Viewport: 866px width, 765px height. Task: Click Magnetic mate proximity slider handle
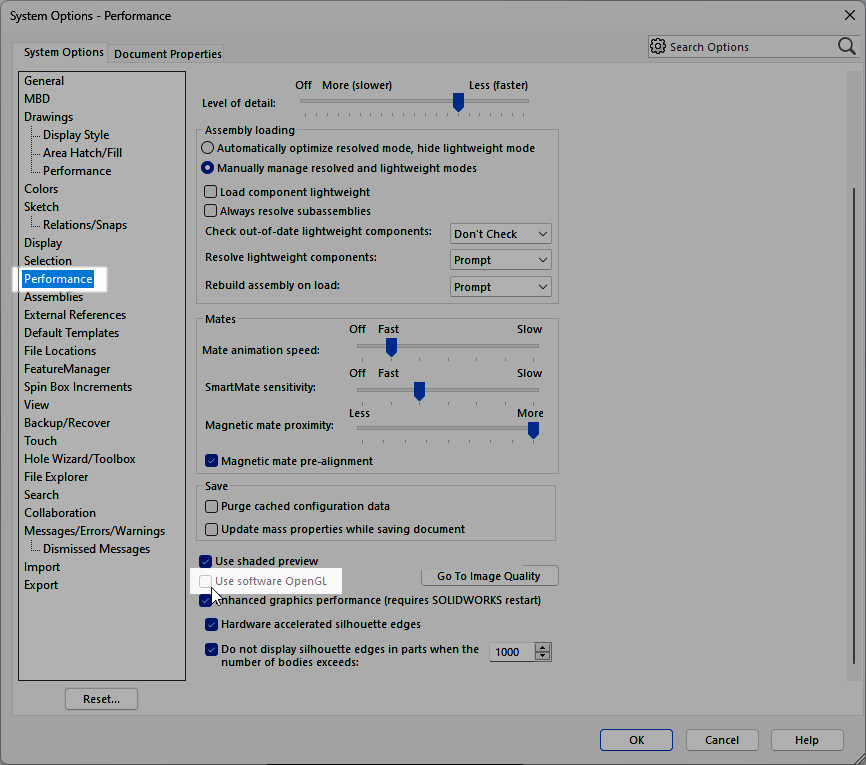[533, 430]
